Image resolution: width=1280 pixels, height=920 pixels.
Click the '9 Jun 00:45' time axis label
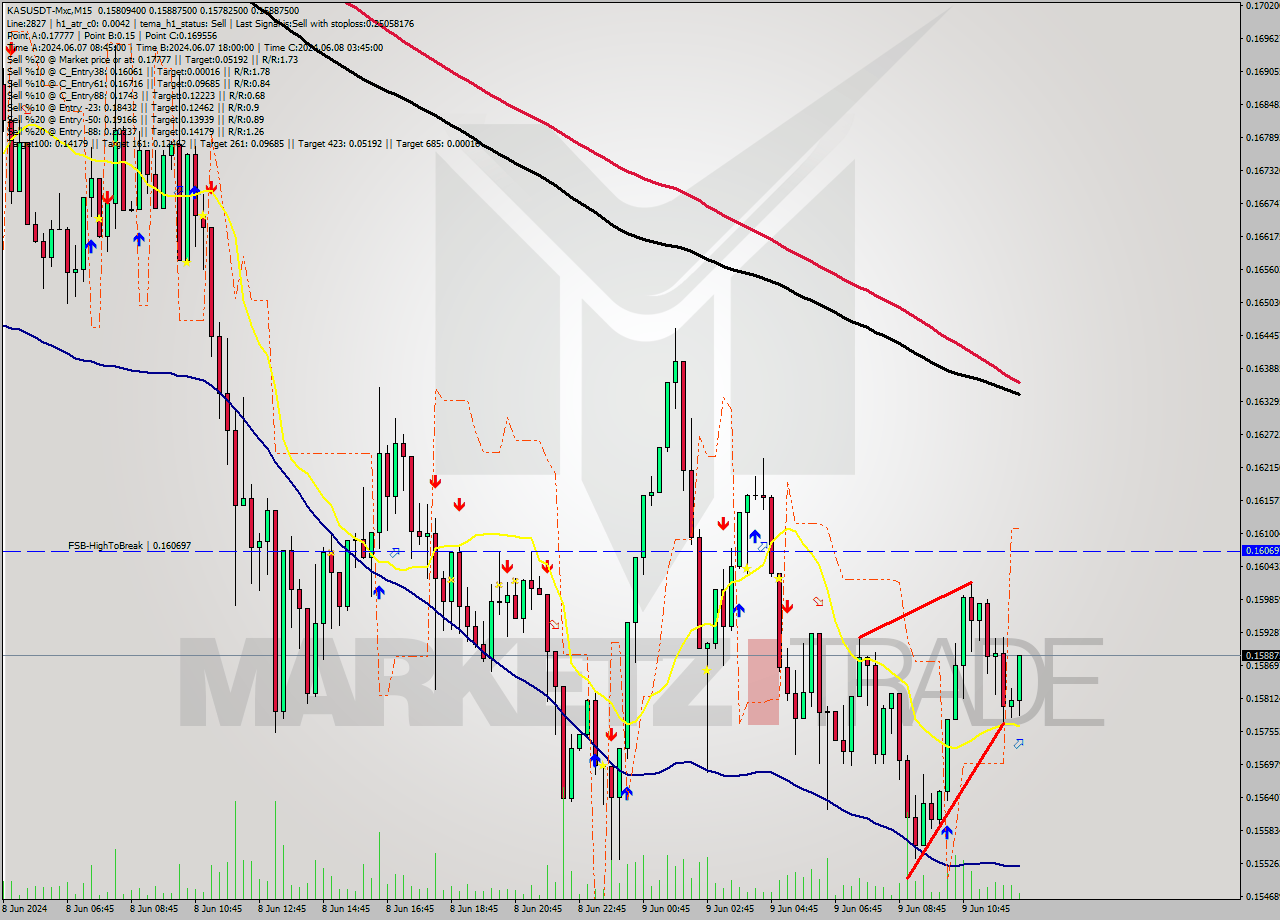point(666,909)
